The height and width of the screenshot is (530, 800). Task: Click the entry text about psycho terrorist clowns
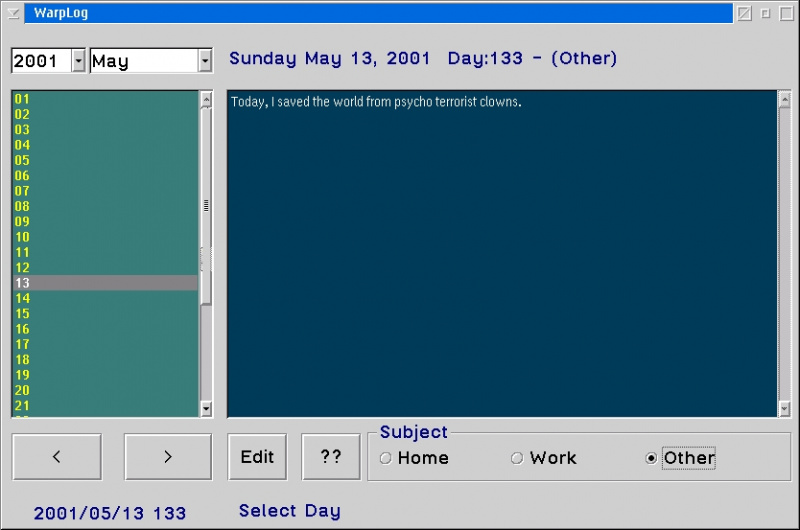click(376, 102)
